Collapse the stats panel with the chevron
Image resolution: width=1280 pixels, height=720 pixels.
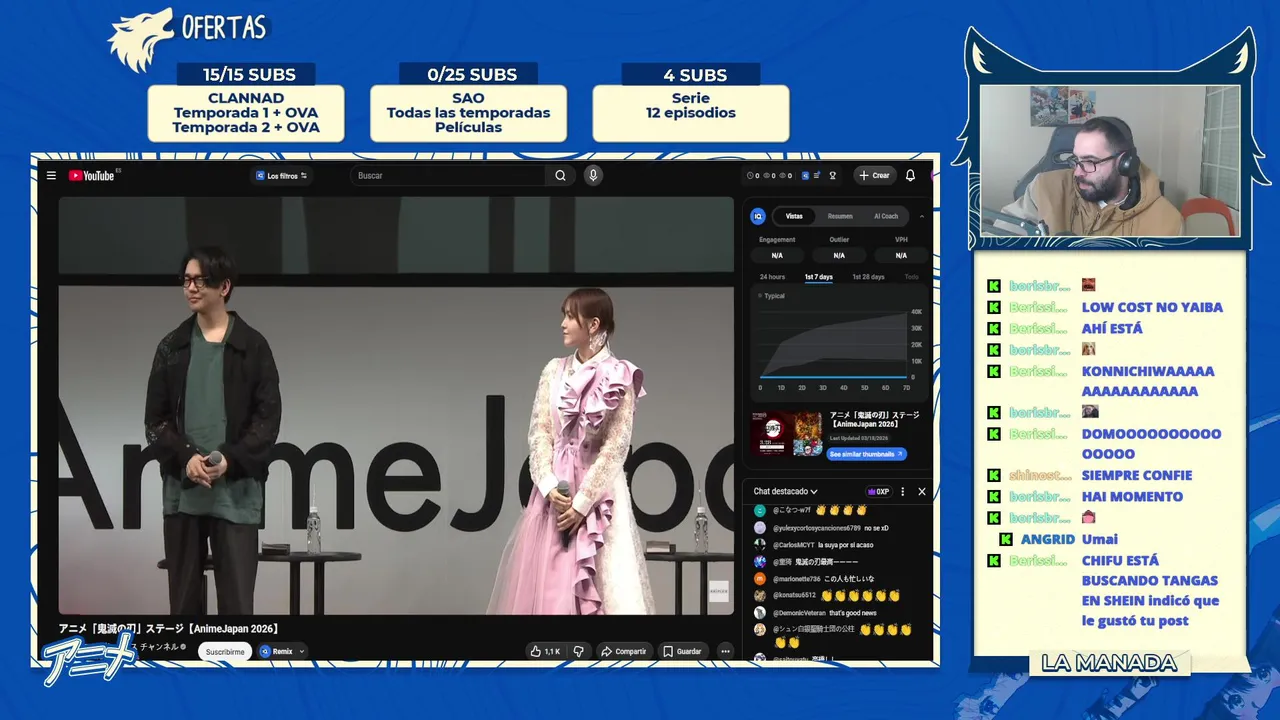point(922,216)
